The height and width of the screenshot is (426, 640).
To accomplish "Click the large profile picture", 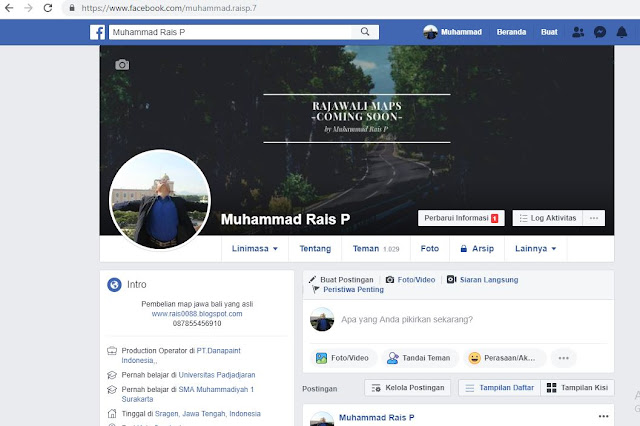I will click(x=160, y=200).
